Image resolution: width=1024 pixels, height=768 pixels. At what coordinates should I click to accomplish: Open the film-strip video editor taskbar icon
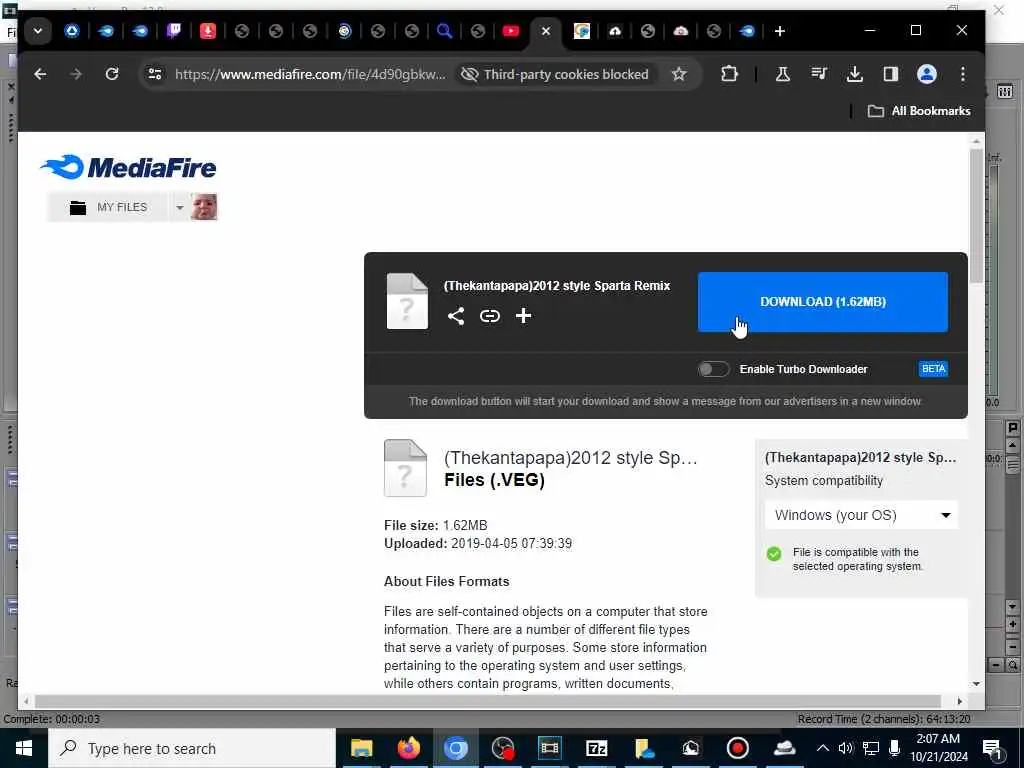pos(549,748)
